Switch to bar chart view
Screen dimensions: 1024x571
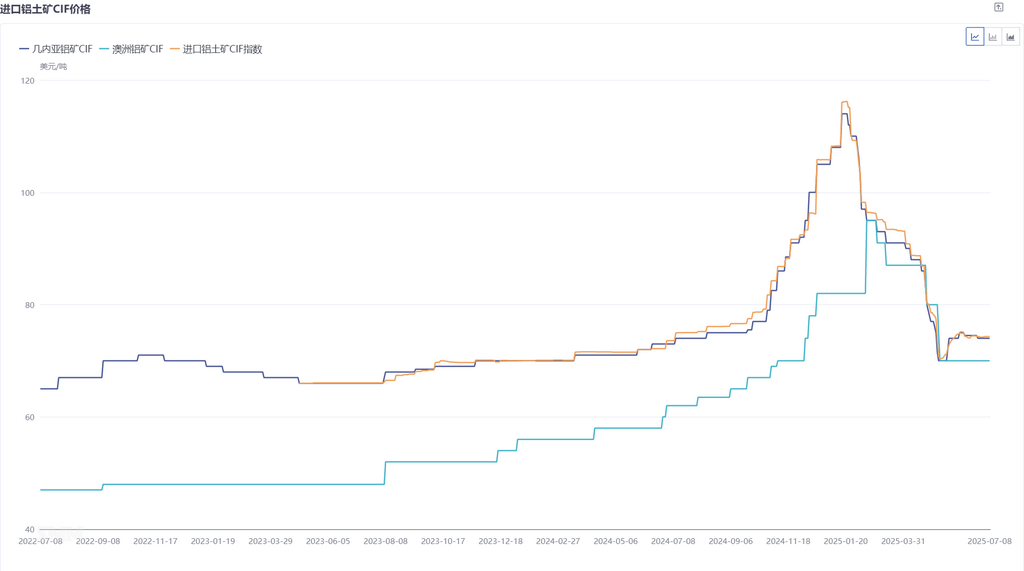pos(993,37)
